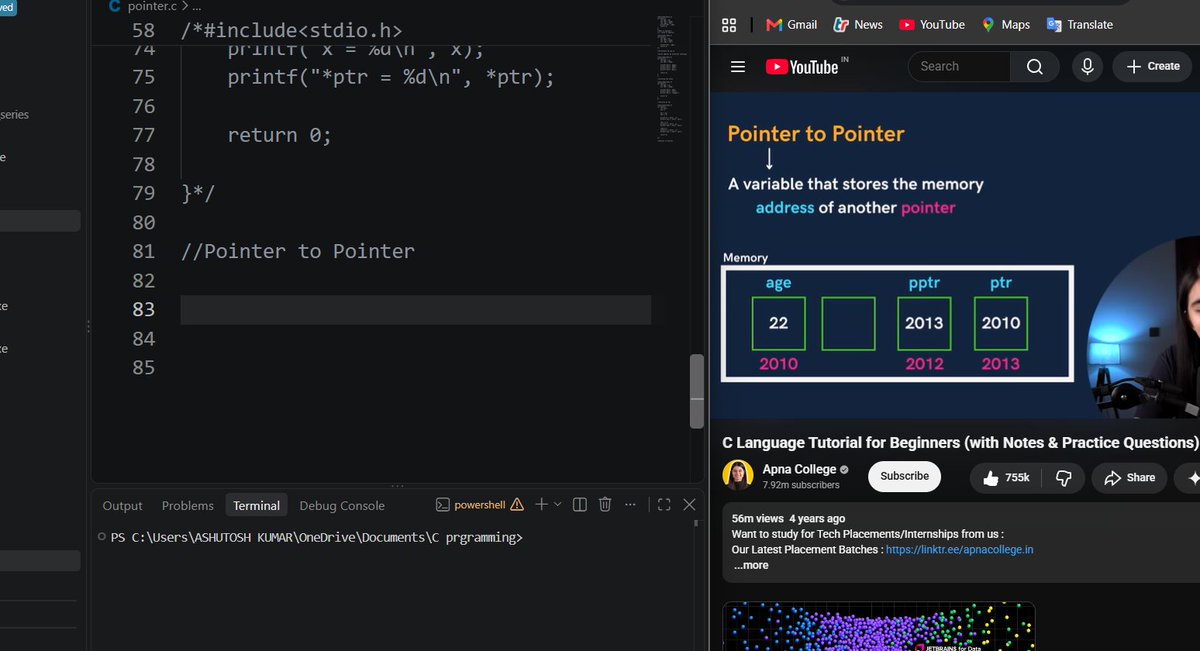Screen dimensions: 1200x651
Task: Click the pointer.c breadcrumb in editor
Action: coord(152,6)
